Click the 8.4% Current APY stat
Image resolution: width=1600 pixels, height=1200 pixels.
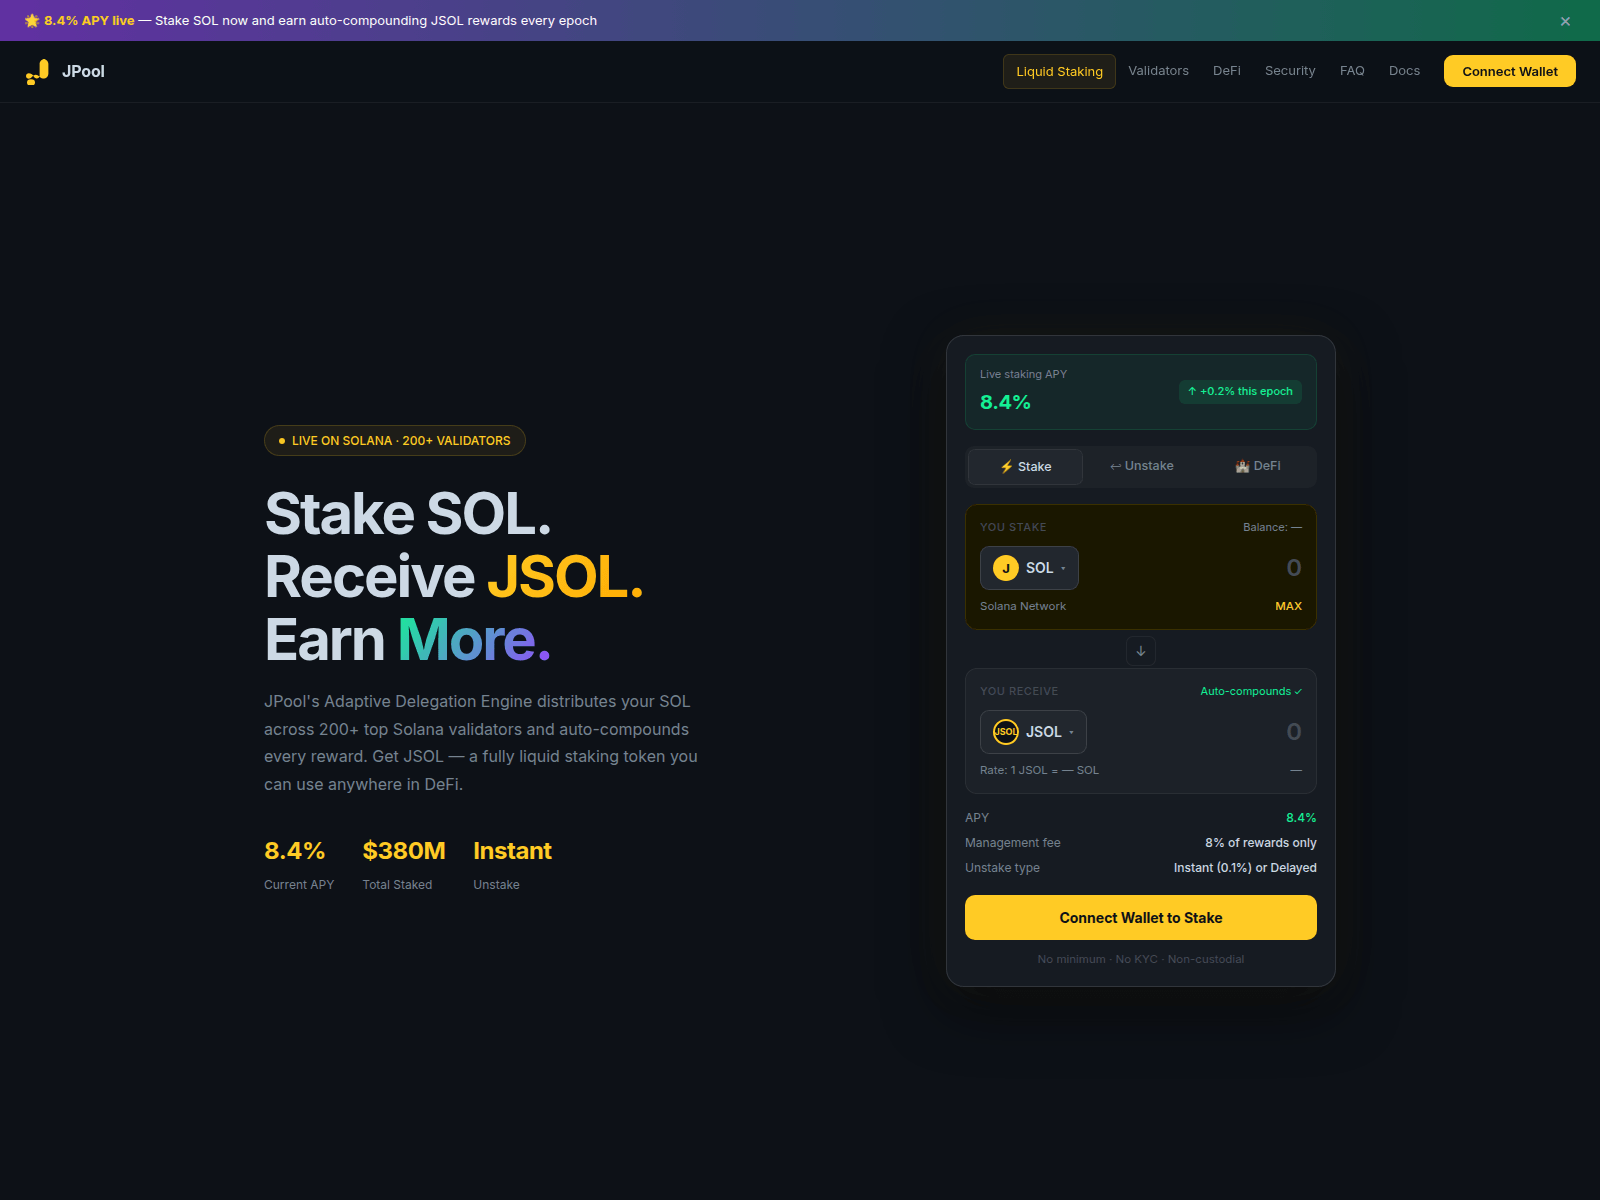(x=299, y=865)
